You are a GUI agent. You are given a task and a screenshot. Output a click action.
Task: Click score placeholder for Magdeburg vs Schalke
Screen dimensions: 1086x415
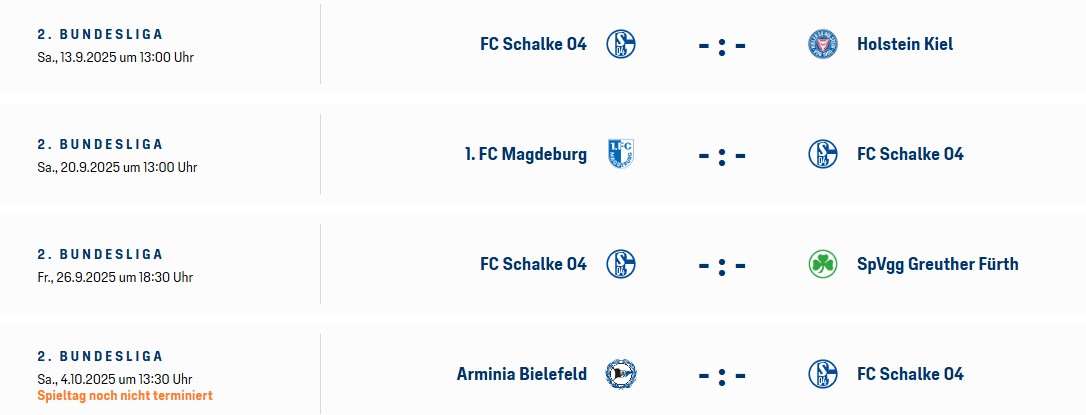pos(722,156)
